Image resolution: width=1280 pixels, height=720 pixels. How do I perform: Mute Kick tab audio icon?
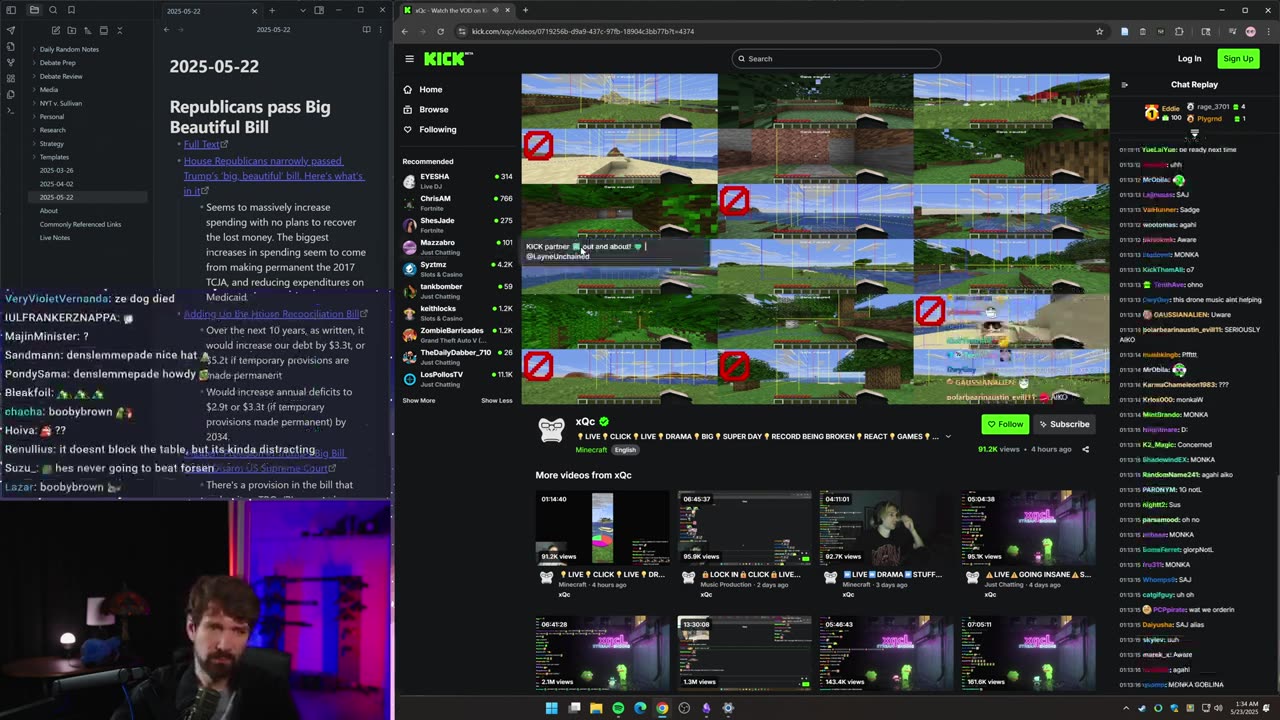(494, 10)
